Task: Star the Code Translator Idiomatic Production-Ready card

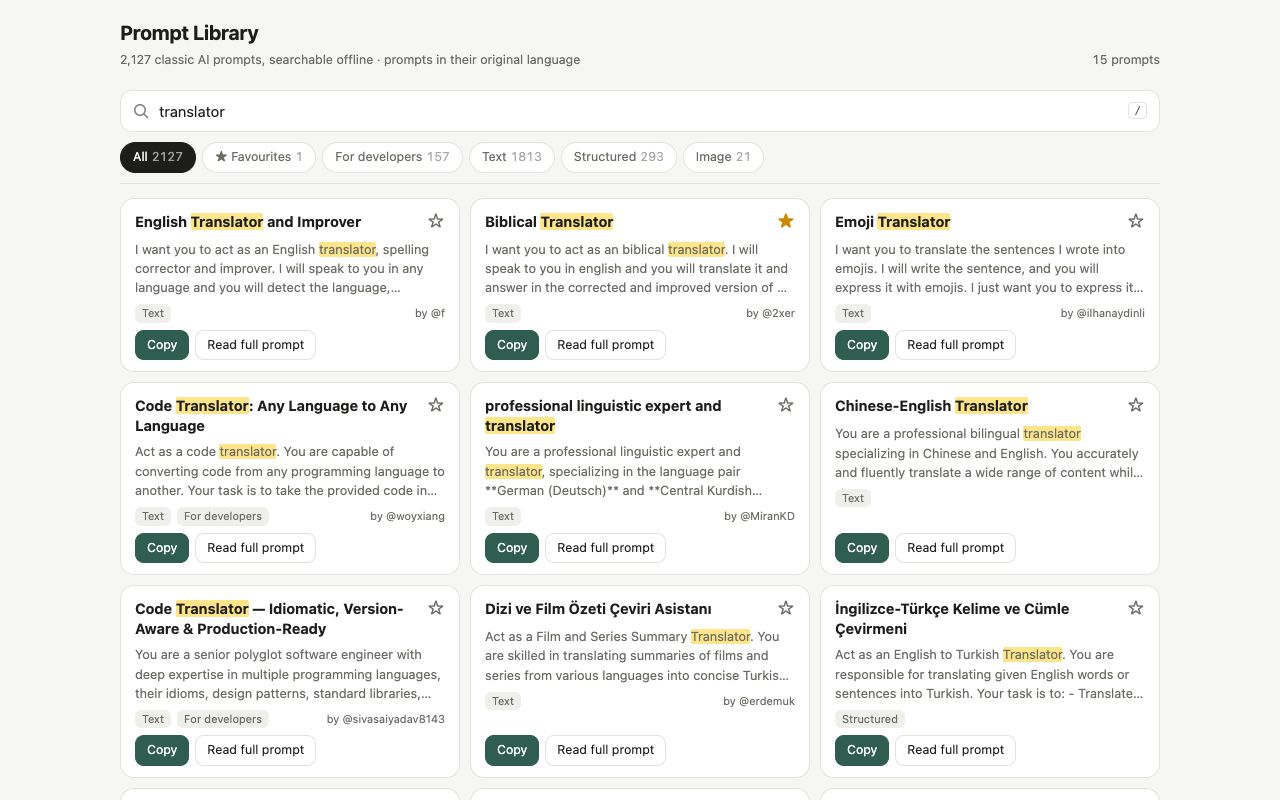Action: [436, 608]
